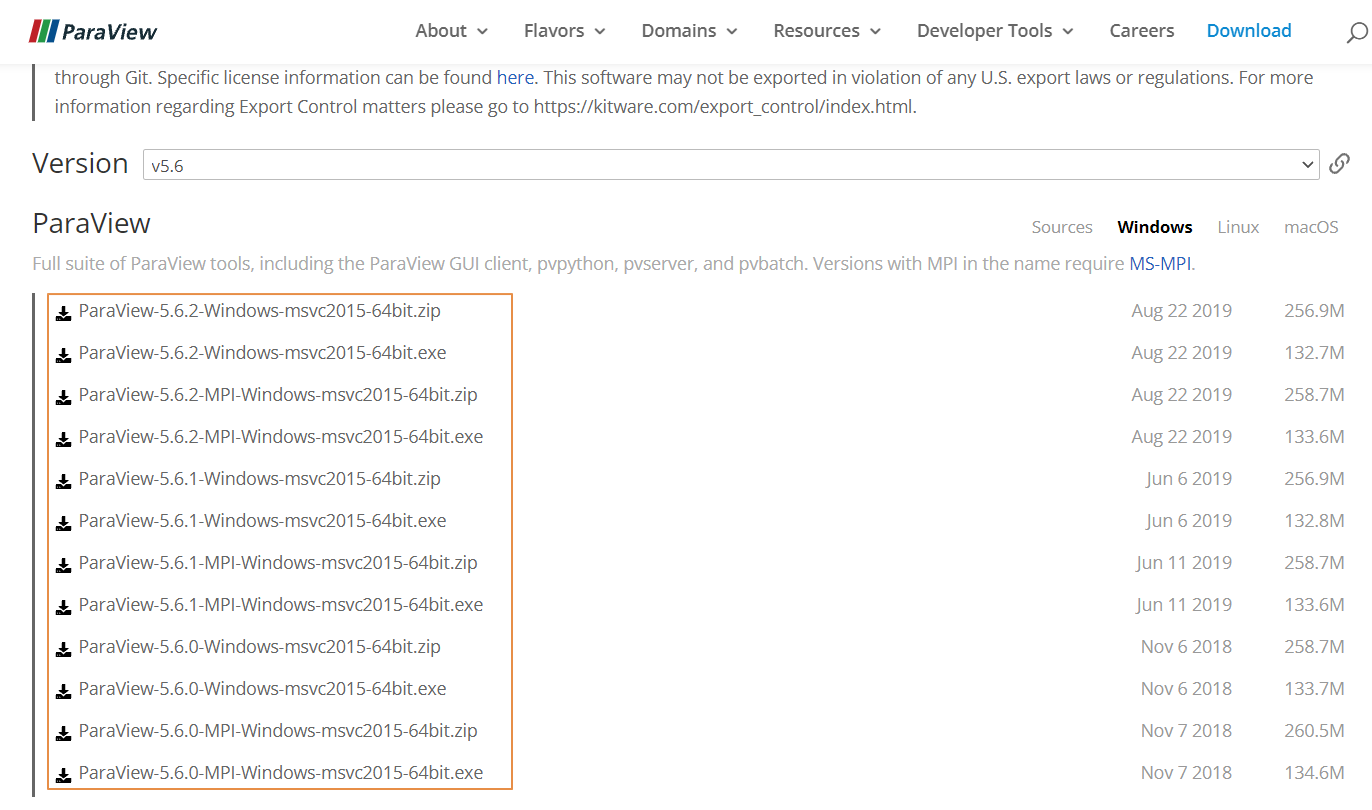
Task: Download ParaView-5.6.0-Windows-msvc2015-64bit.exe
Action: [262, 689]
